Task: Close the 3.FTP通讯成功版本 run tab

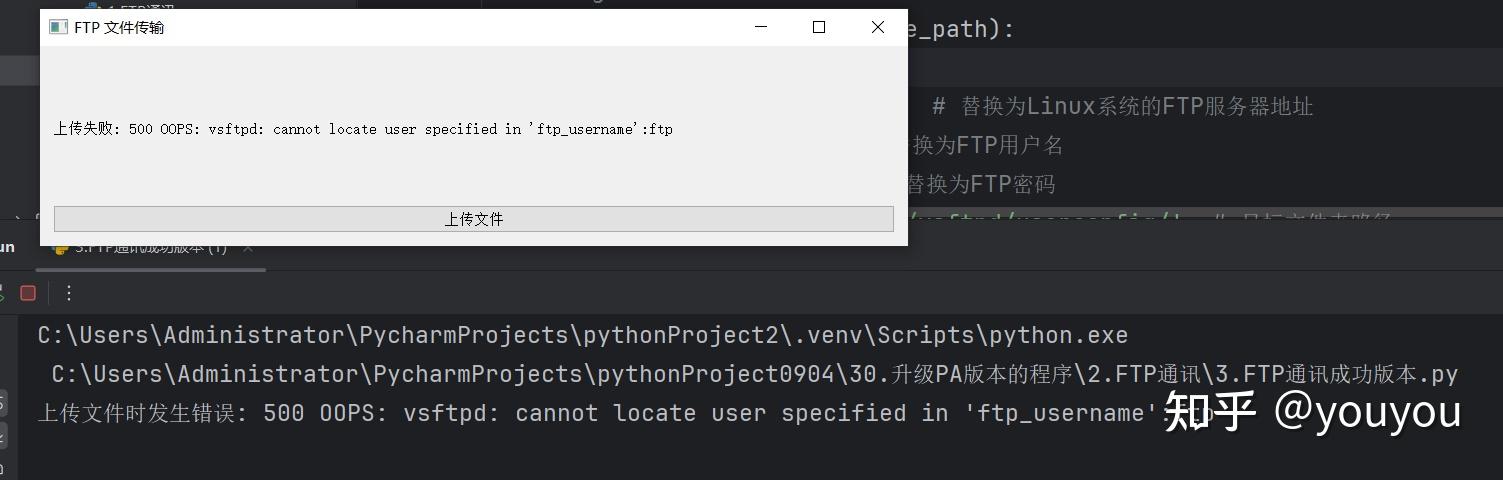Action: 249,247
